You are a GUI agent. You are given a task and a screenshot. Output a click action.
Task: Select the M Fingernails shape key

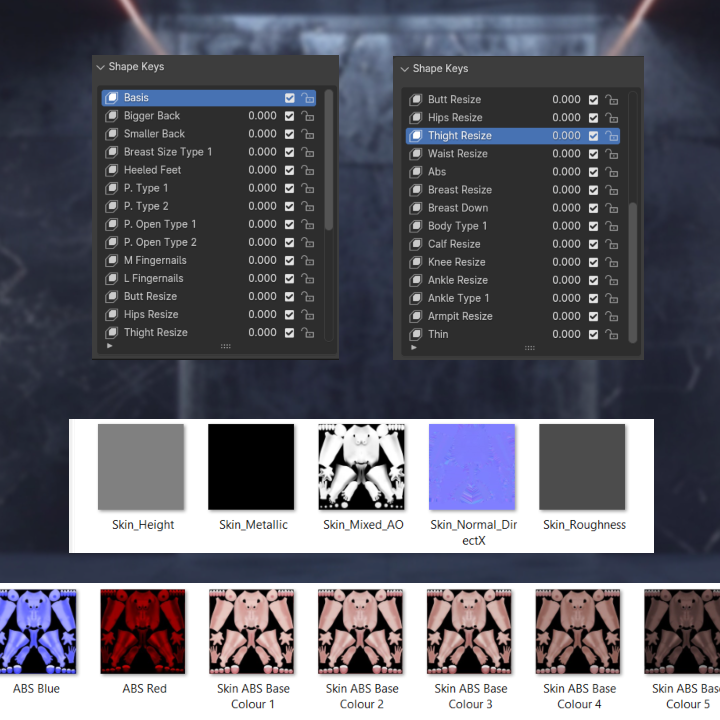click(x=155, y=260)
